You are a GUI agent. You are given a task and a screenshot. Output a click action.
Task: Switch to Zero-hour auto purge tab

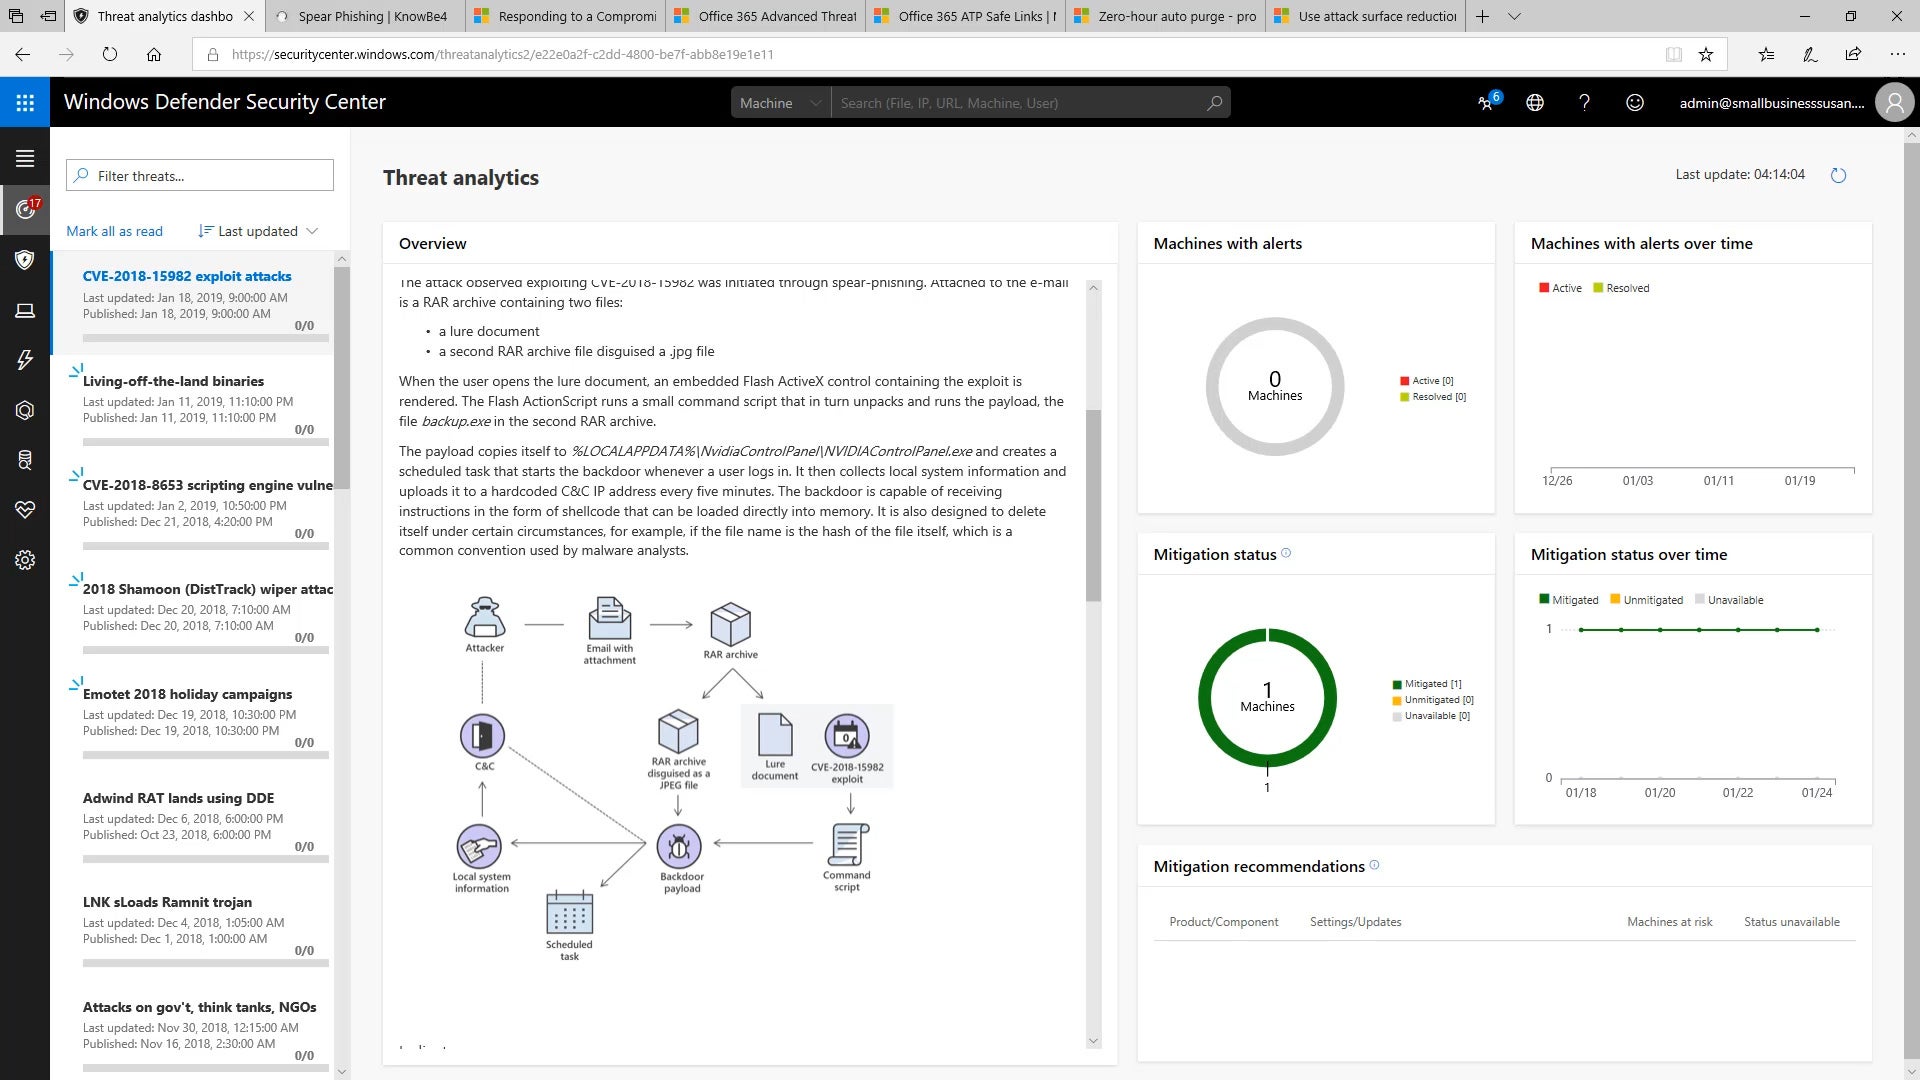tap(1165, 16)
